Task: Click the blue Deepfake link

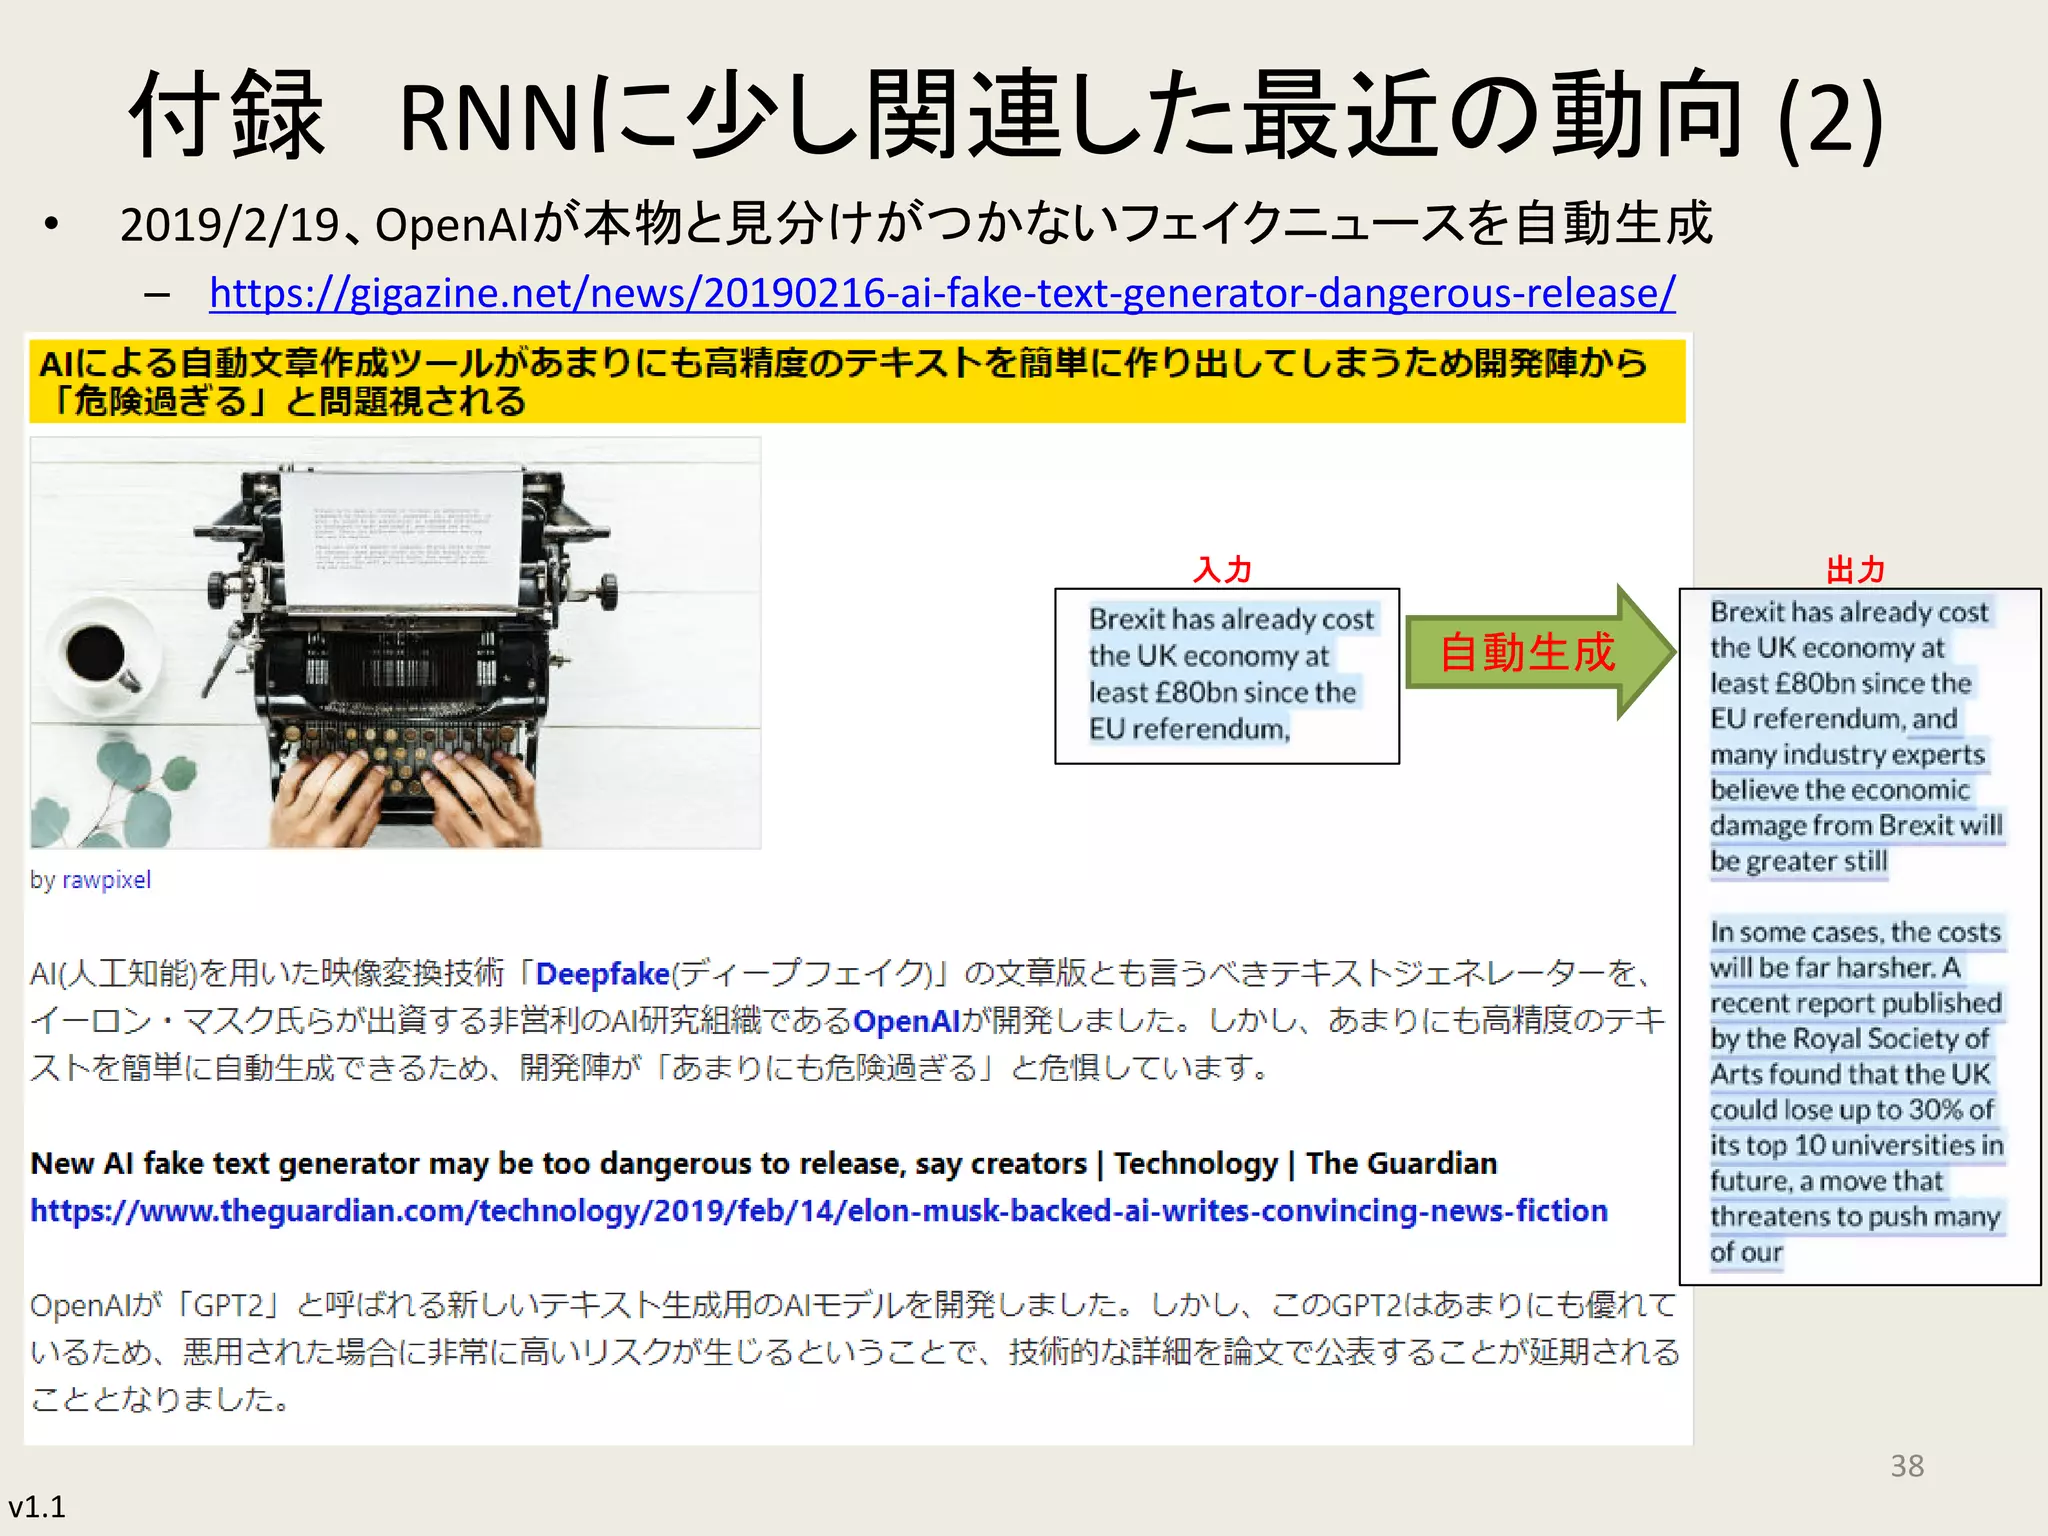Action: tap(603, 973)
